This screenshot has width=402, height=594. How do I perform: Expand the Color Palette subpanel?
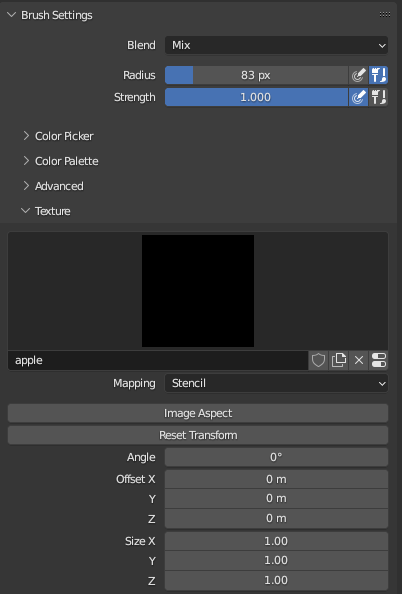tap(26, 161)
